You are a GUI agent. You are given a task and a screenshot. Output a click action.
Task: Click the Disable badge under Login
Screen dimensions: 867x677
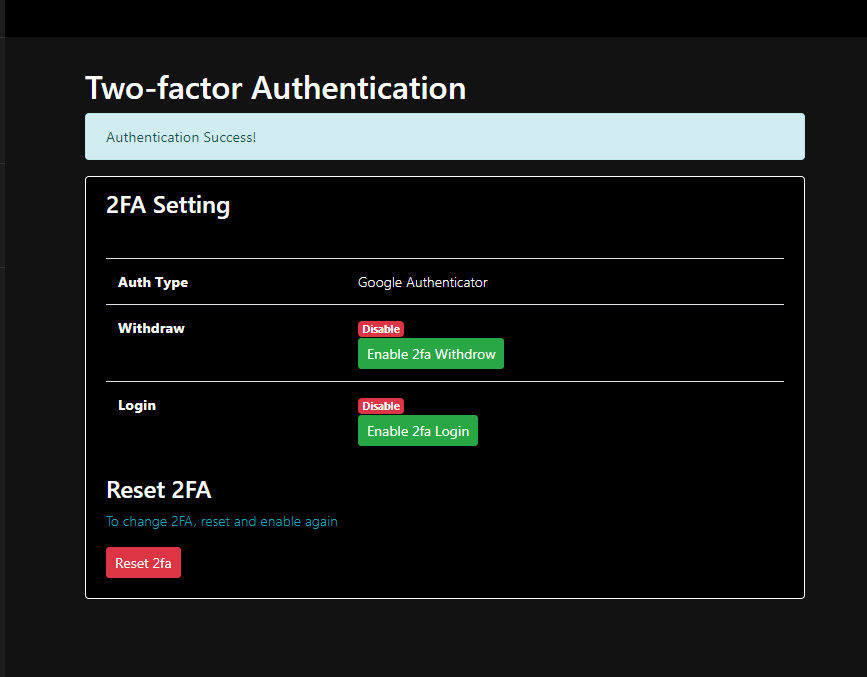click(380, 406)
